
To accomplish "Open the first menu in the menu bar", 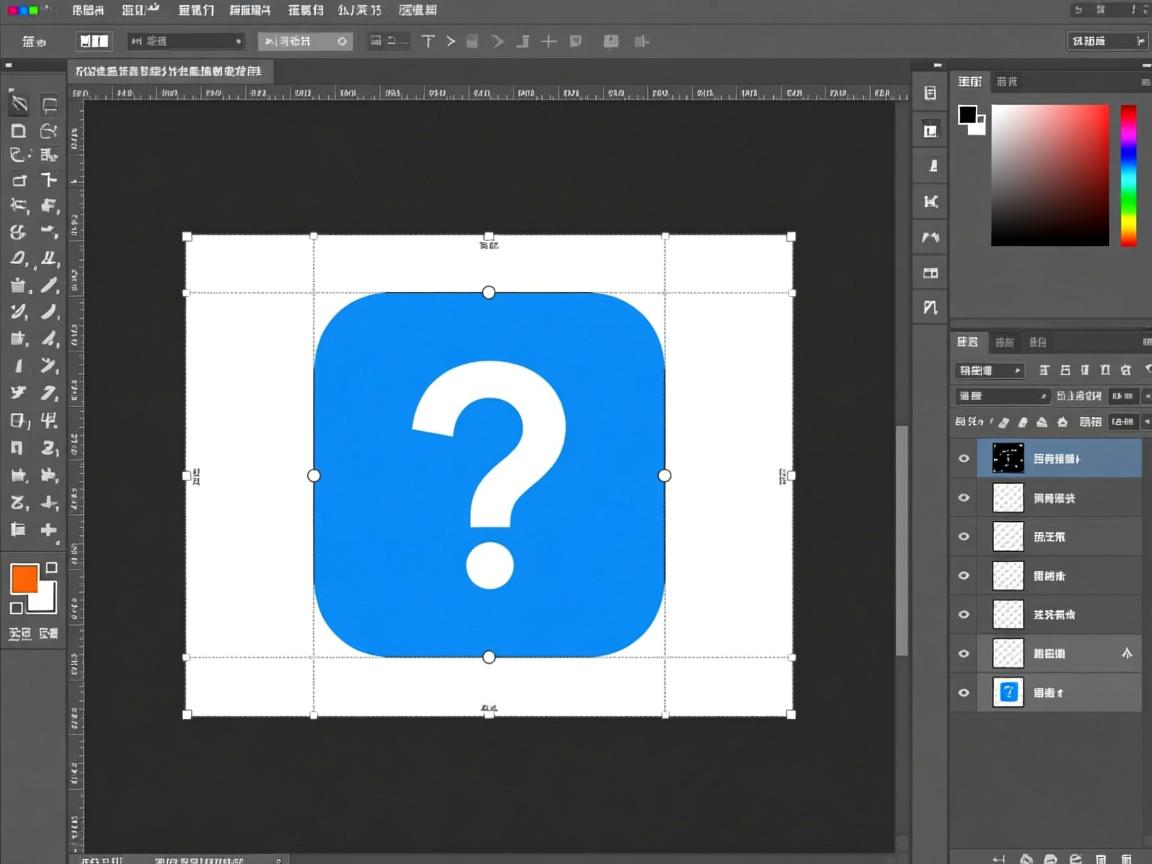I will (87, 10).
